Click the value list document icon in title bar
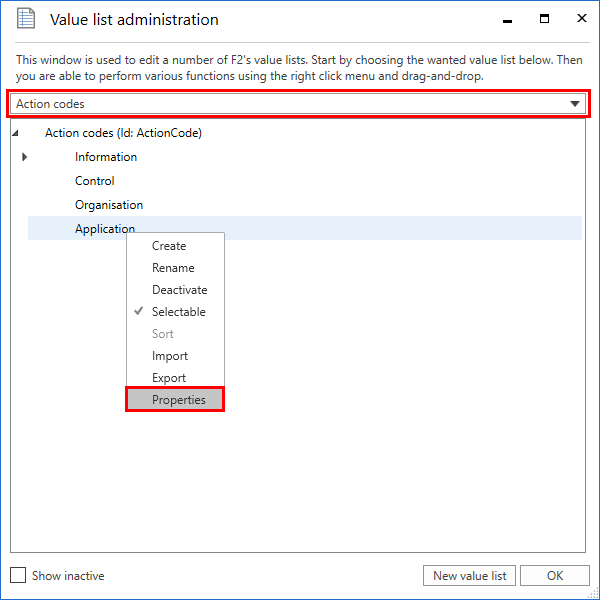Screen dimensions: 600x600 tap(26, 20)
